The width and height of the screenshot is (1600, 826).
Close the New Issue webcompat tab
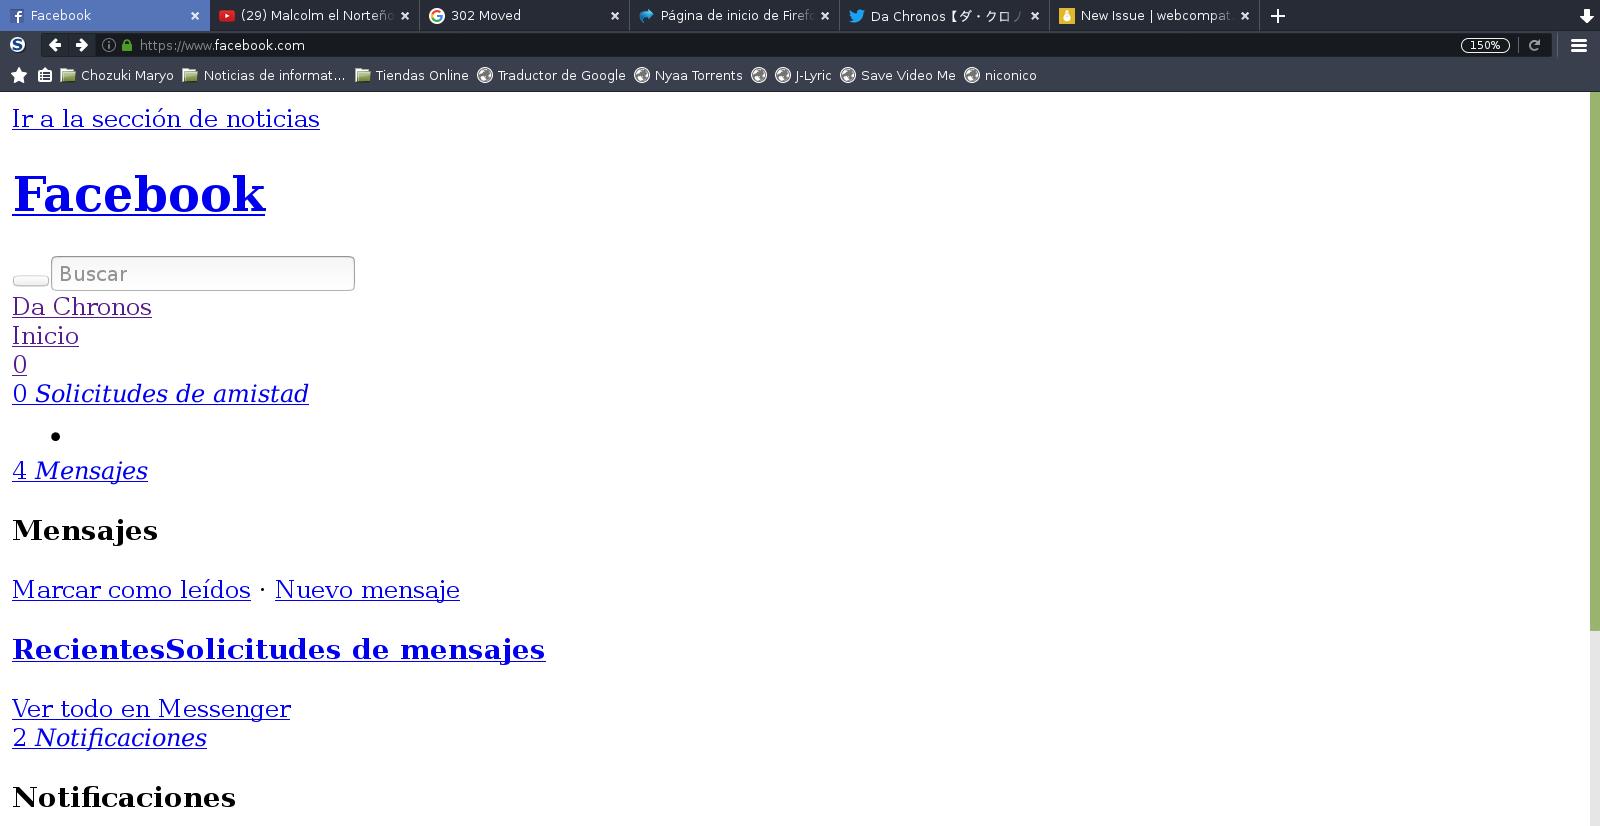1245,16
